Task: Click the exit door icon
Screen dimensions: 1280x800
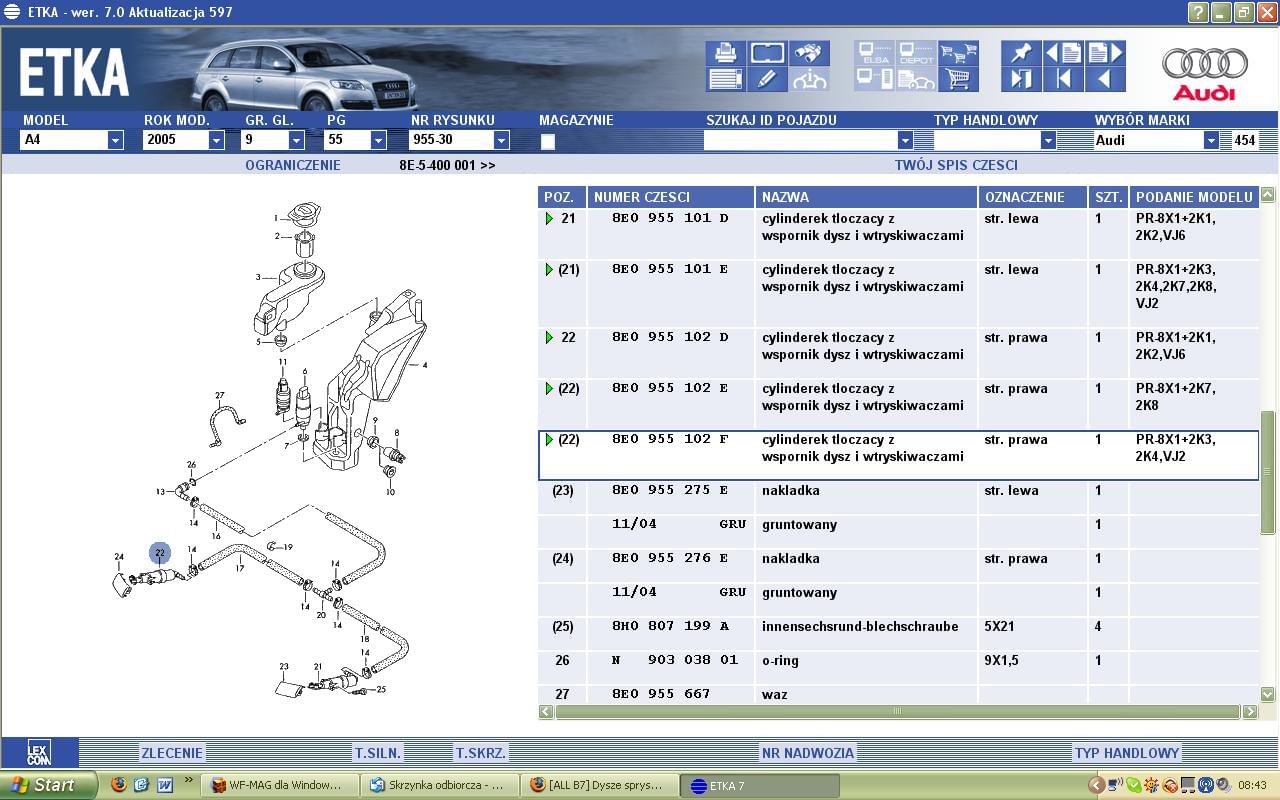Action: coord(1021,80)
